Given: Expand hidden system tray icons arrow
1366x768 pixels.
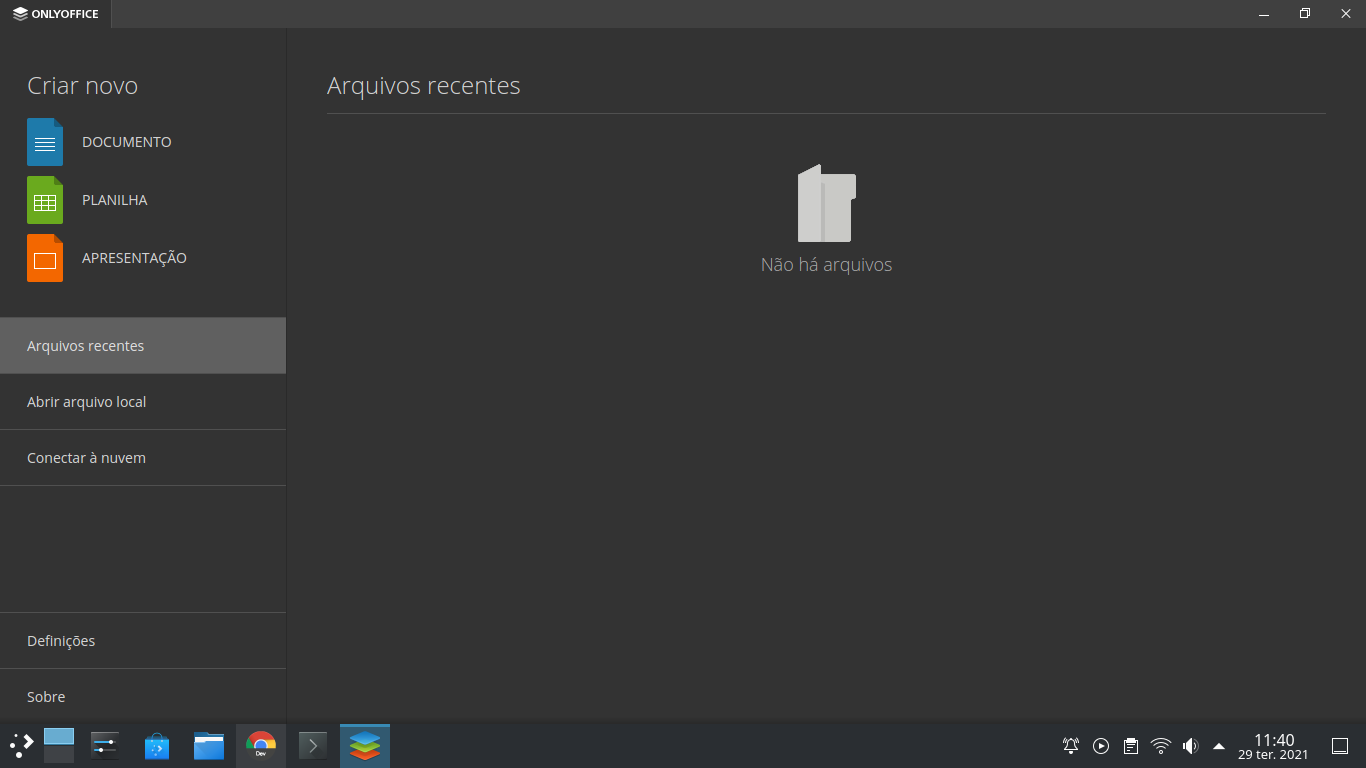Looking at the screenshot, I should click(x=1219, y=745).
